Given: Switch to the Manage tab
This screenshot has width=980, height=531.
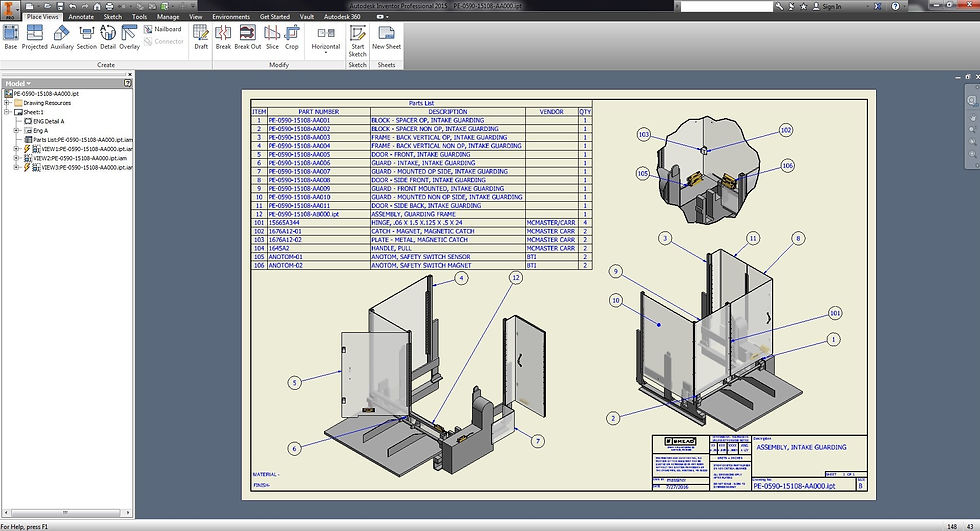Looking at the screenshot, I should [x=168, y=17].
